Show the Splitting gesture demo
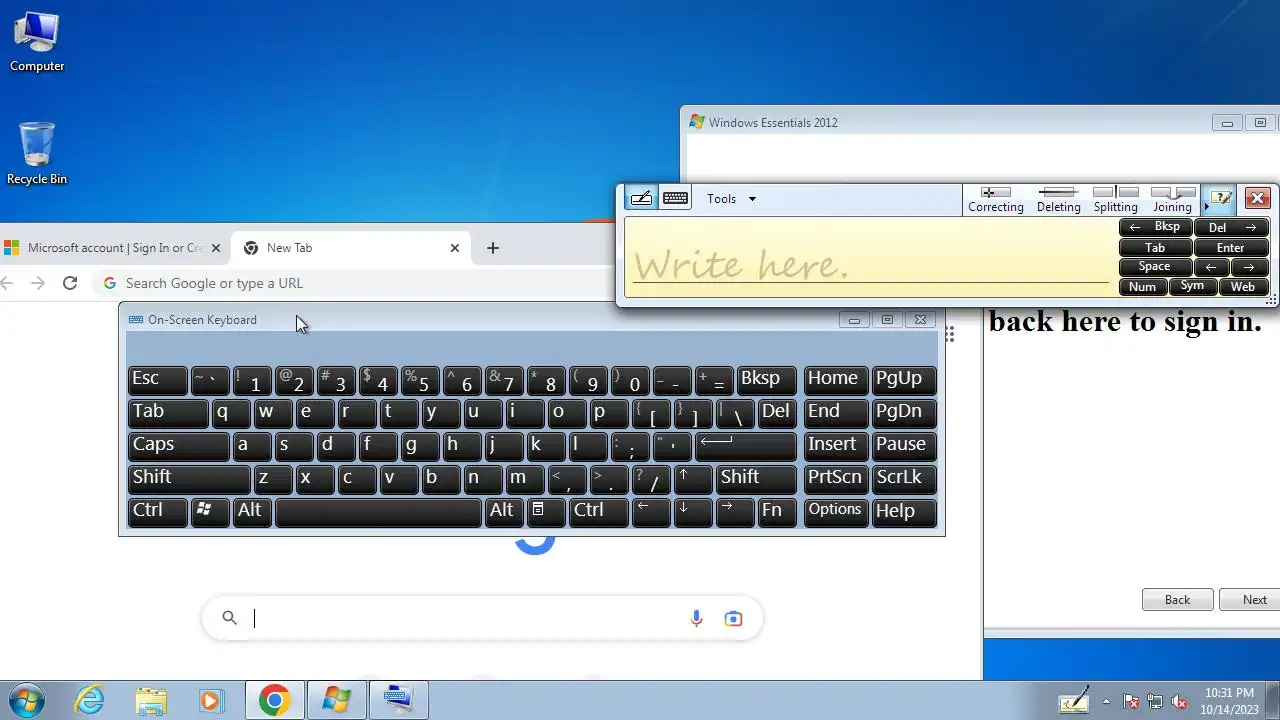Viewport: 1280px width, 720px height. pos(1115,199)
